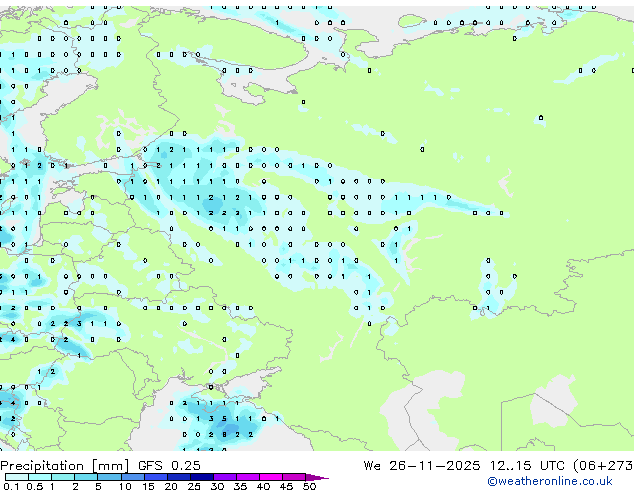Click the legend label 10
This screenshot has height=490, width=634.
pyautogui.click(x=125, y=486)
